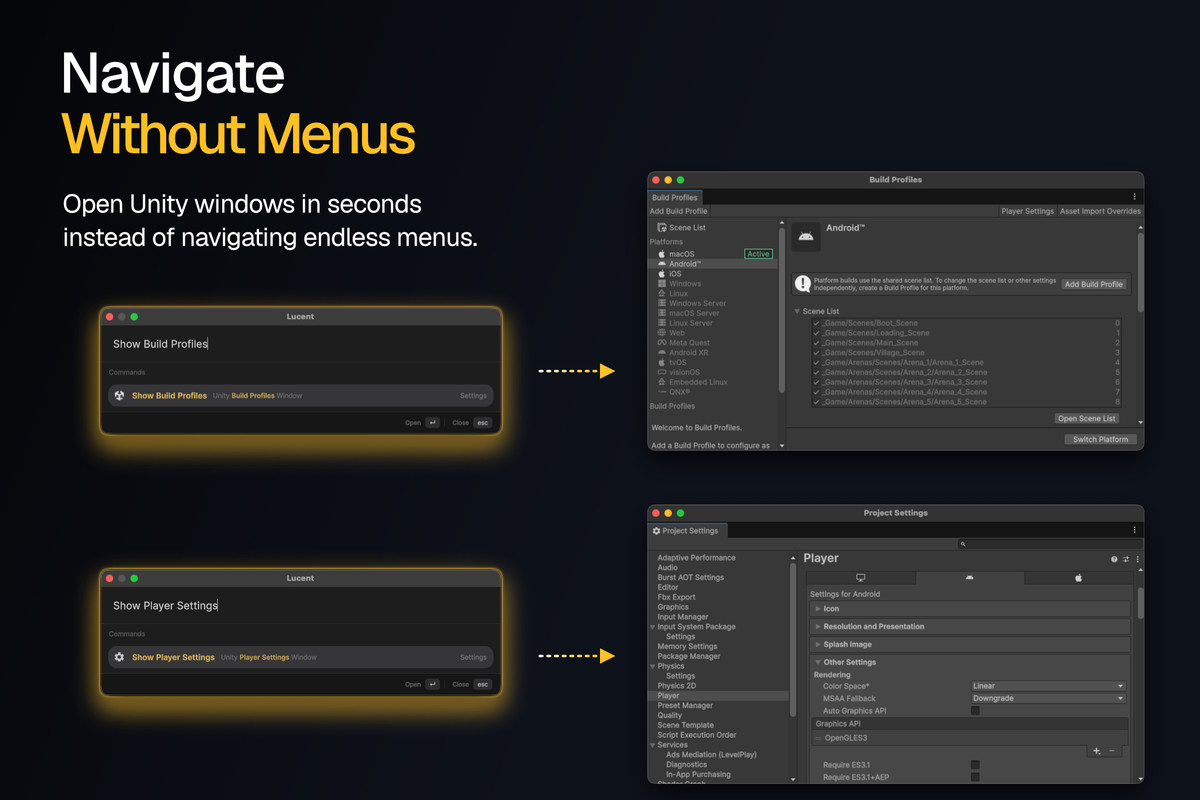Toggle the Require ES3.1 checkbox

click(x=975, y=765)
